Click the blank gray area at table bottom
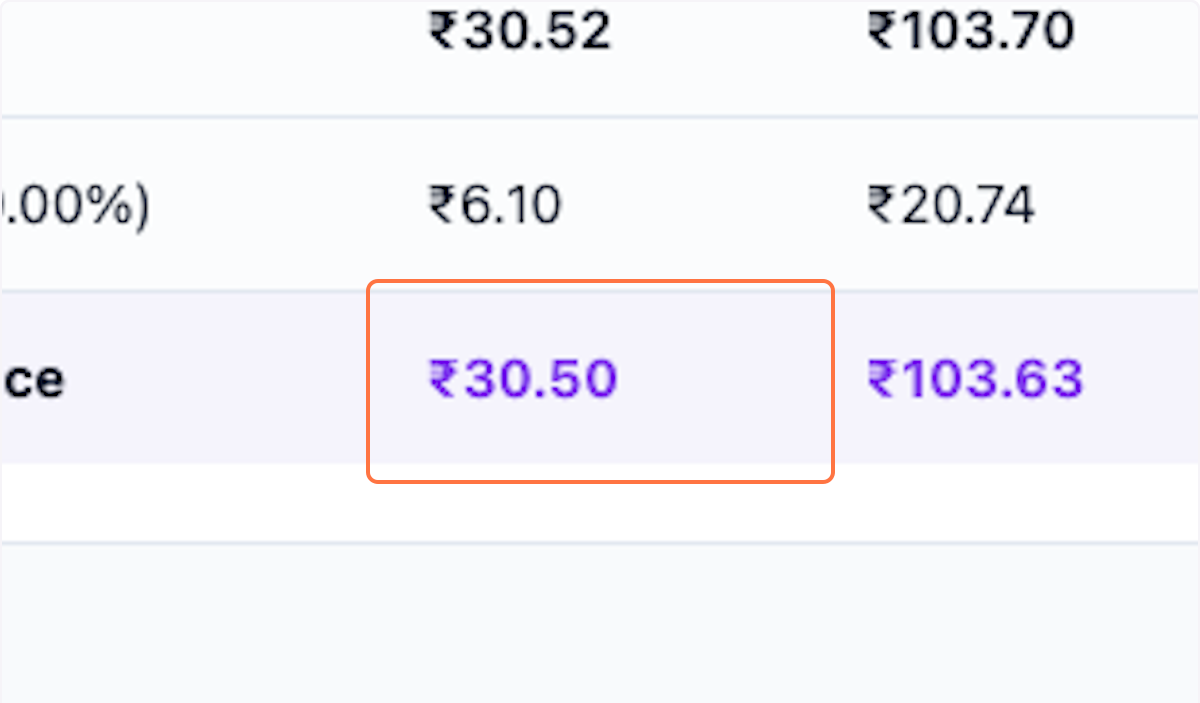The image size is (1200, 703). [x=600, y=622]
